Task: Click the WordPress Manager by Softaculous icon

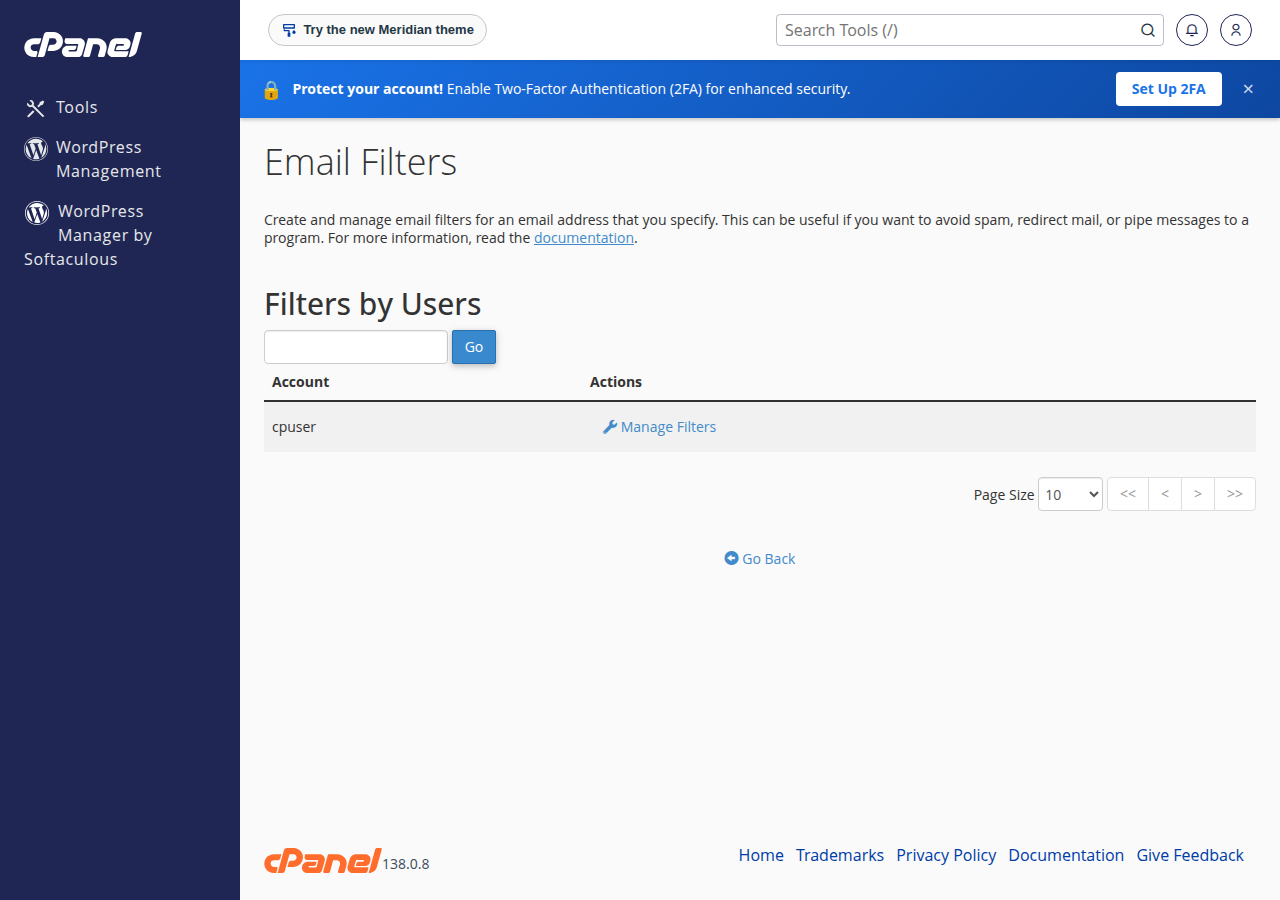Action: (x=37, y=212)
